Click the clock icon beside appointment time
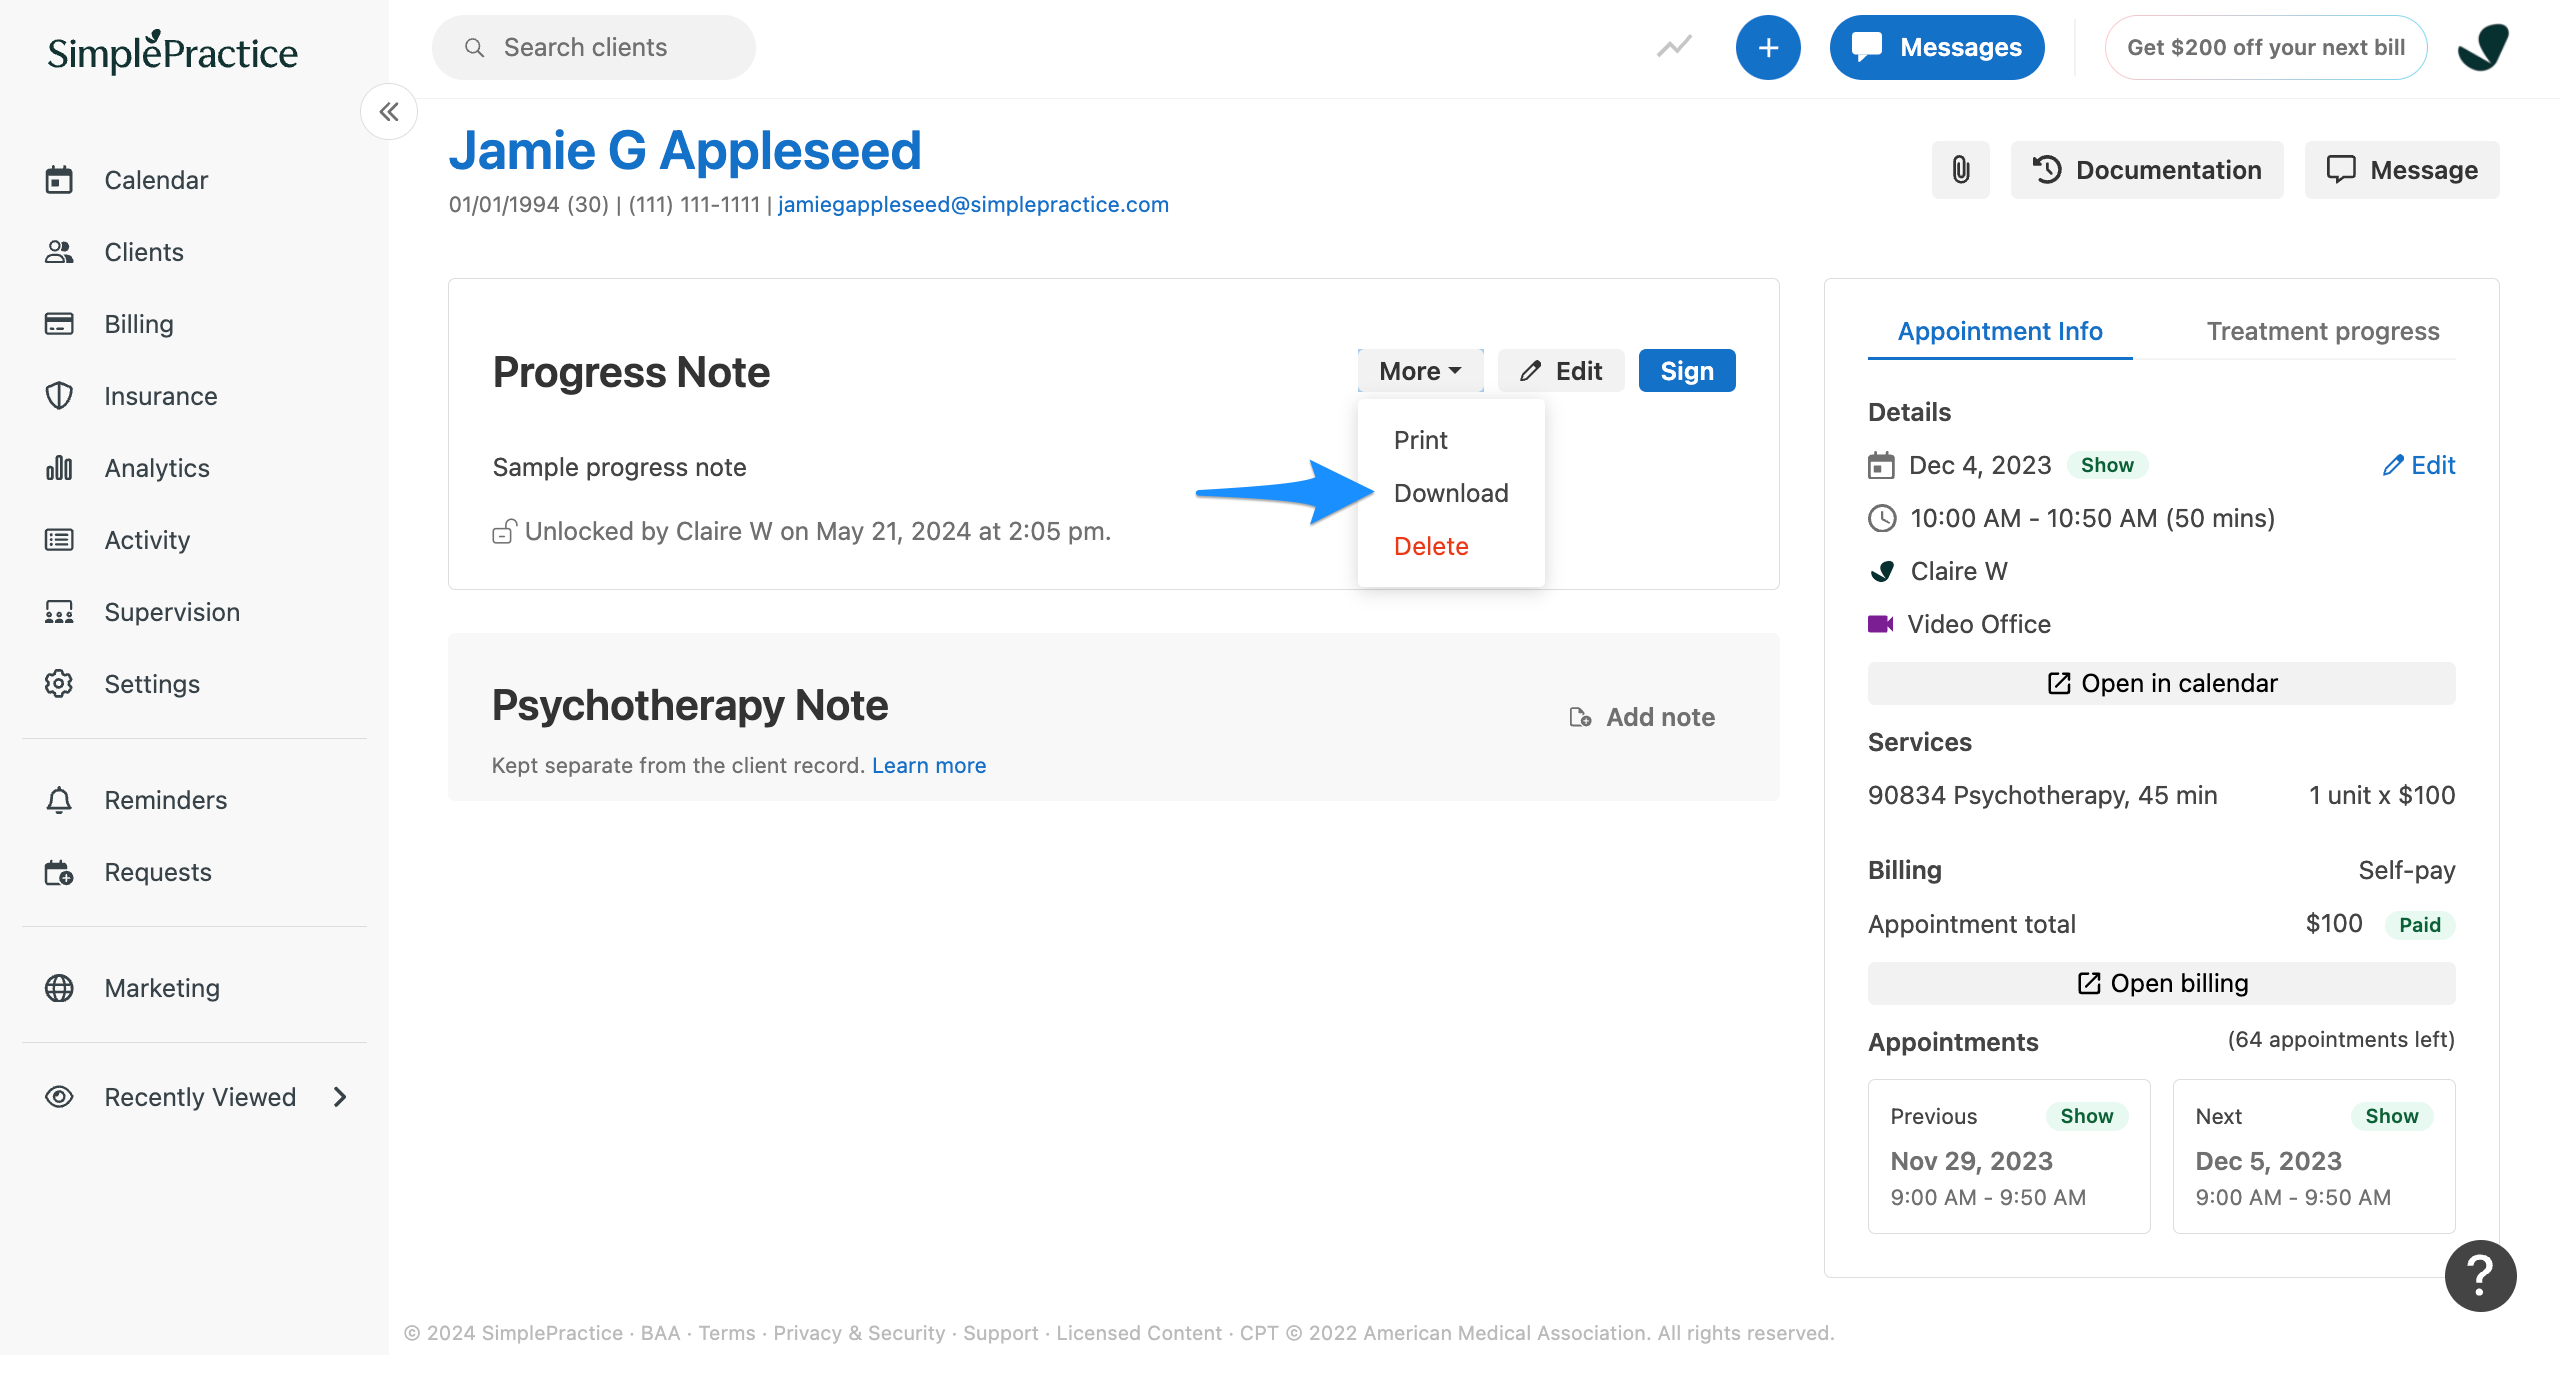 click(1882, 518)
